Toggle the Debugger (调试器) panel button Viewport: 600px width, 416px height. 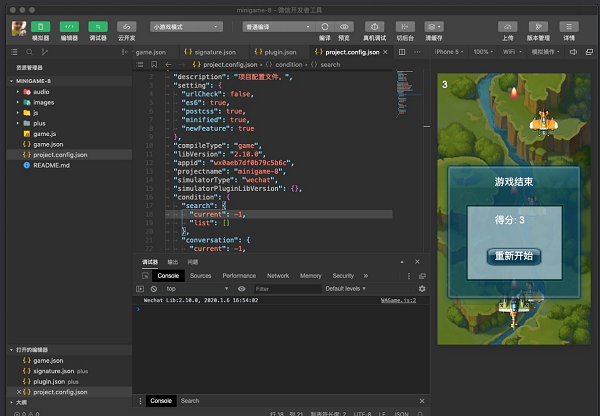pyautogui.click(x=98, y=27)
